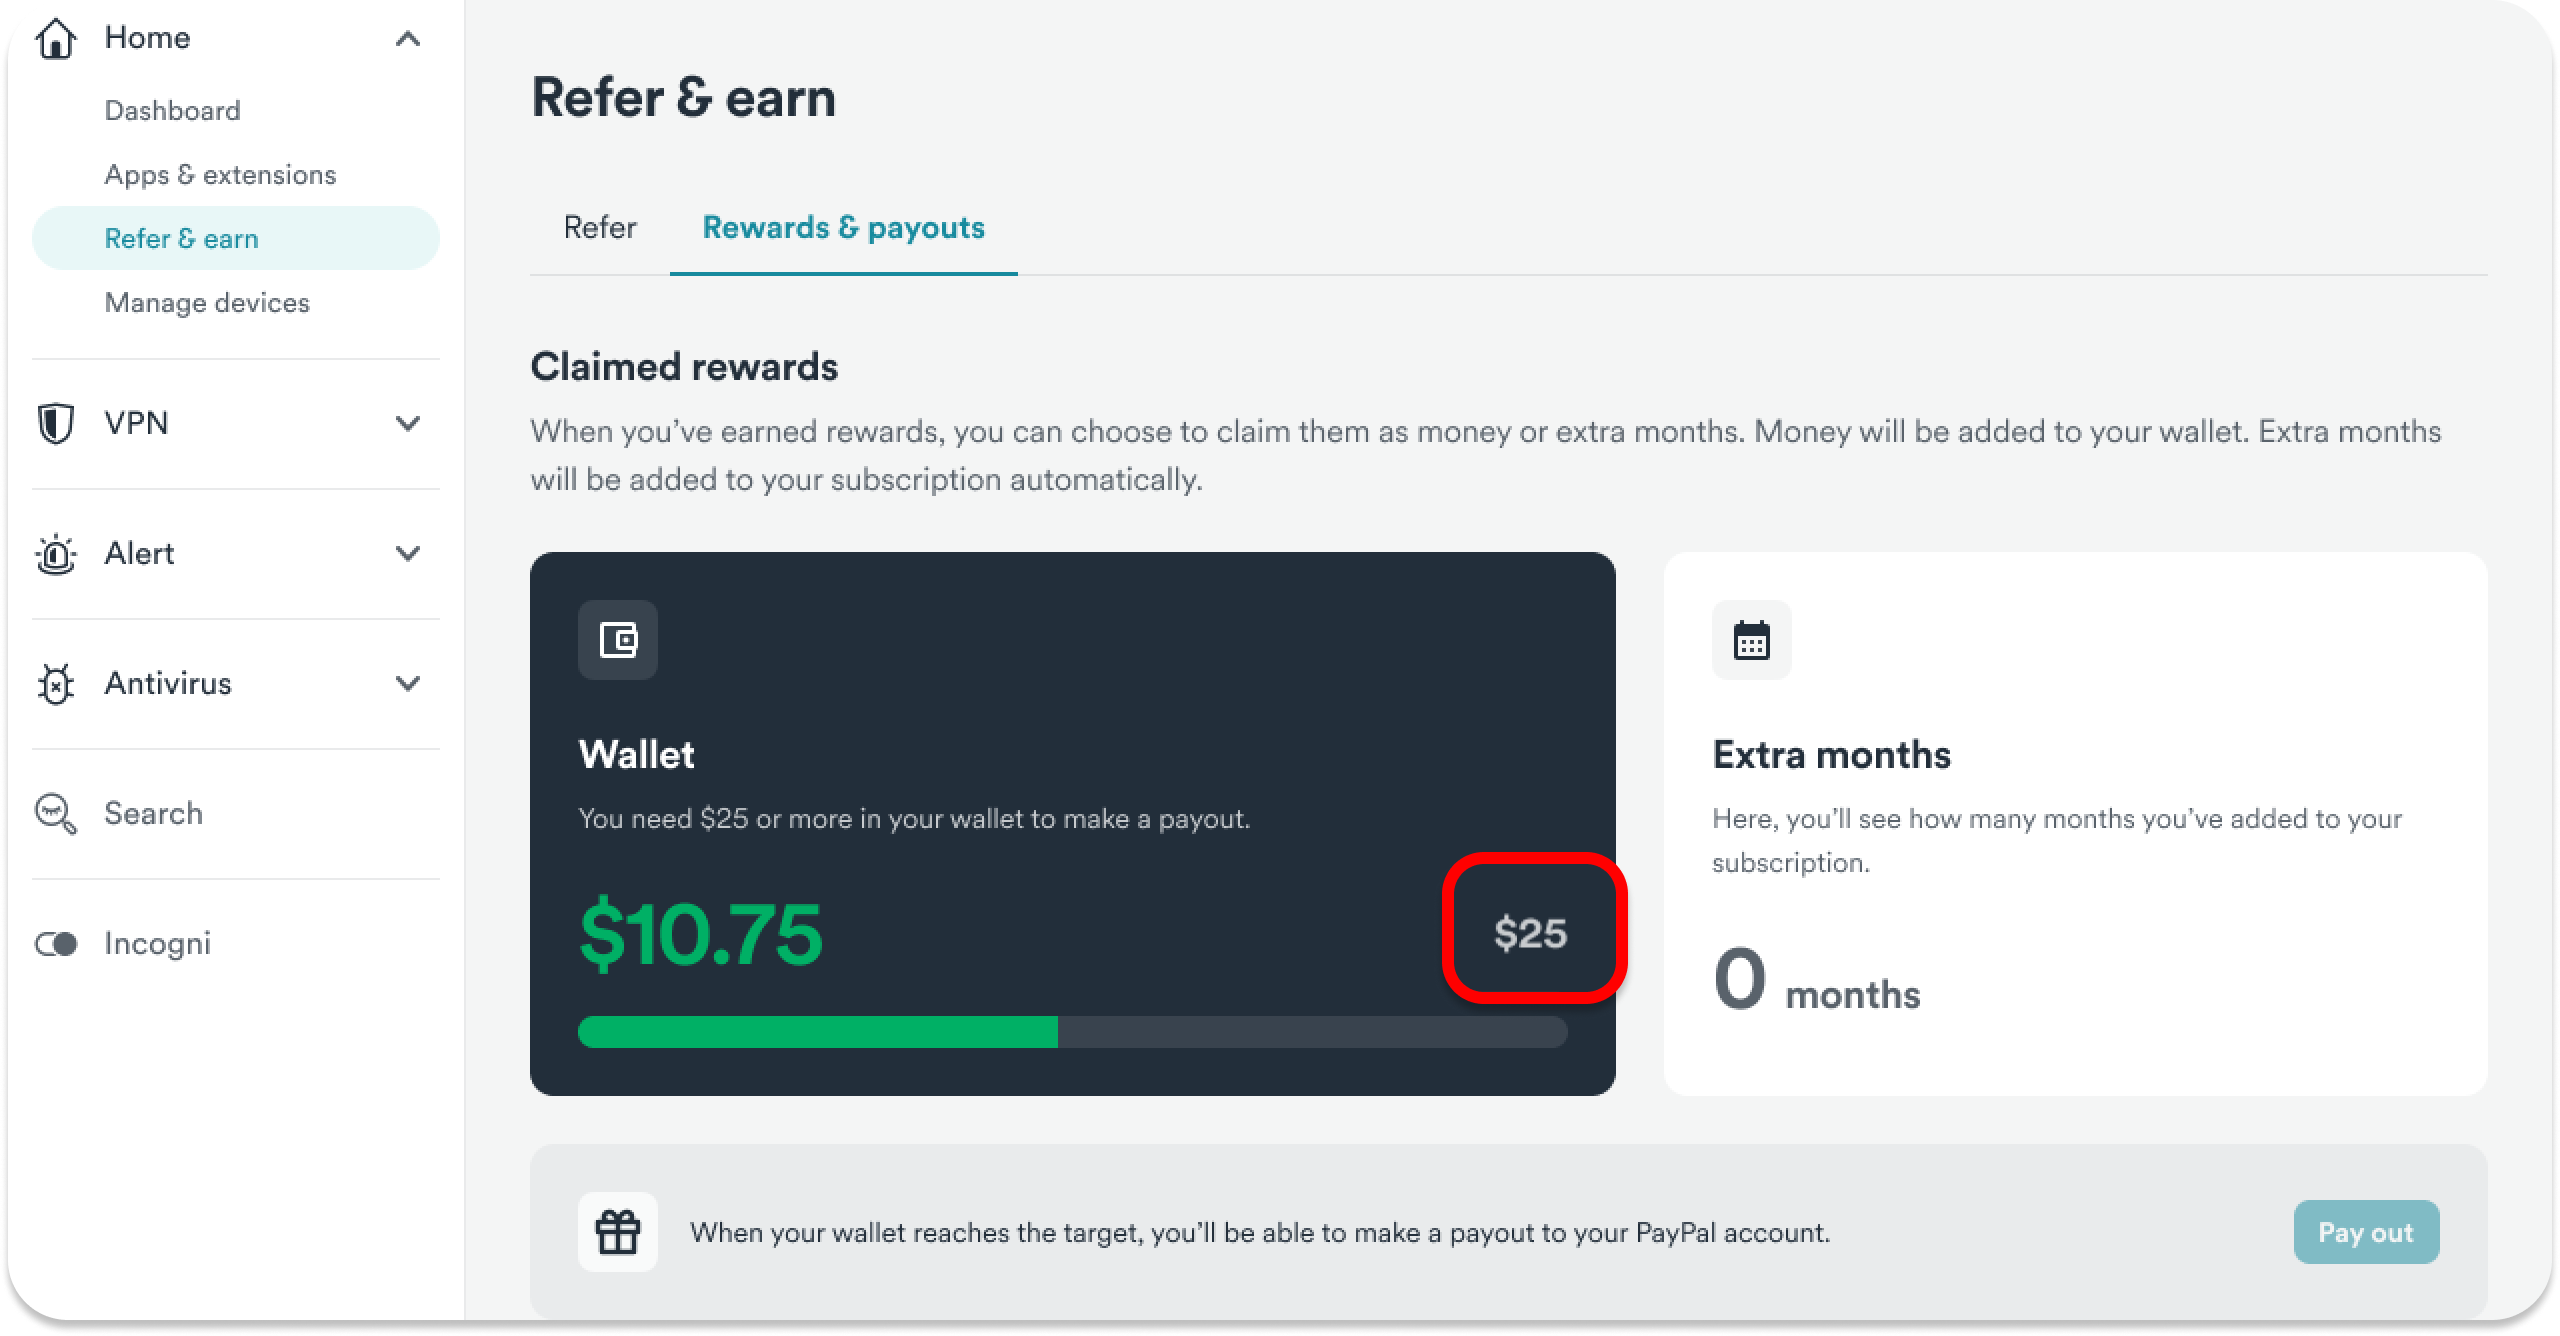Click the calendar icon in Extra months card
Screen dimensions: 2560x1336
1751,640
